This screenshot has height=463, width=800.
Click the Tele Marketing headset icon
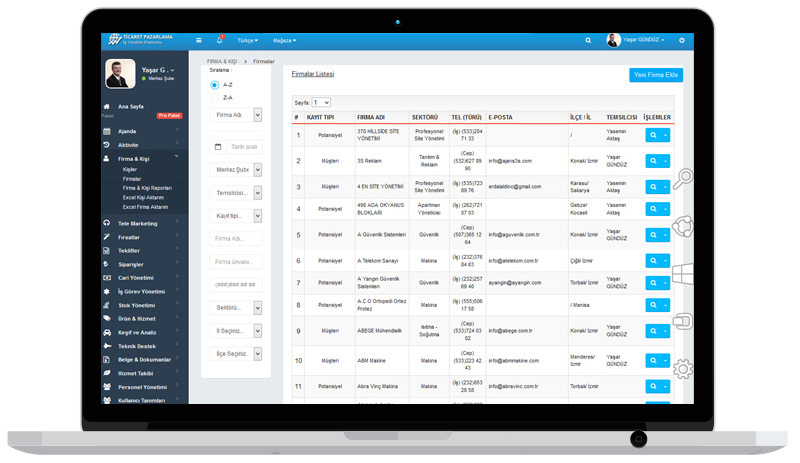click(x=107, y=223)
